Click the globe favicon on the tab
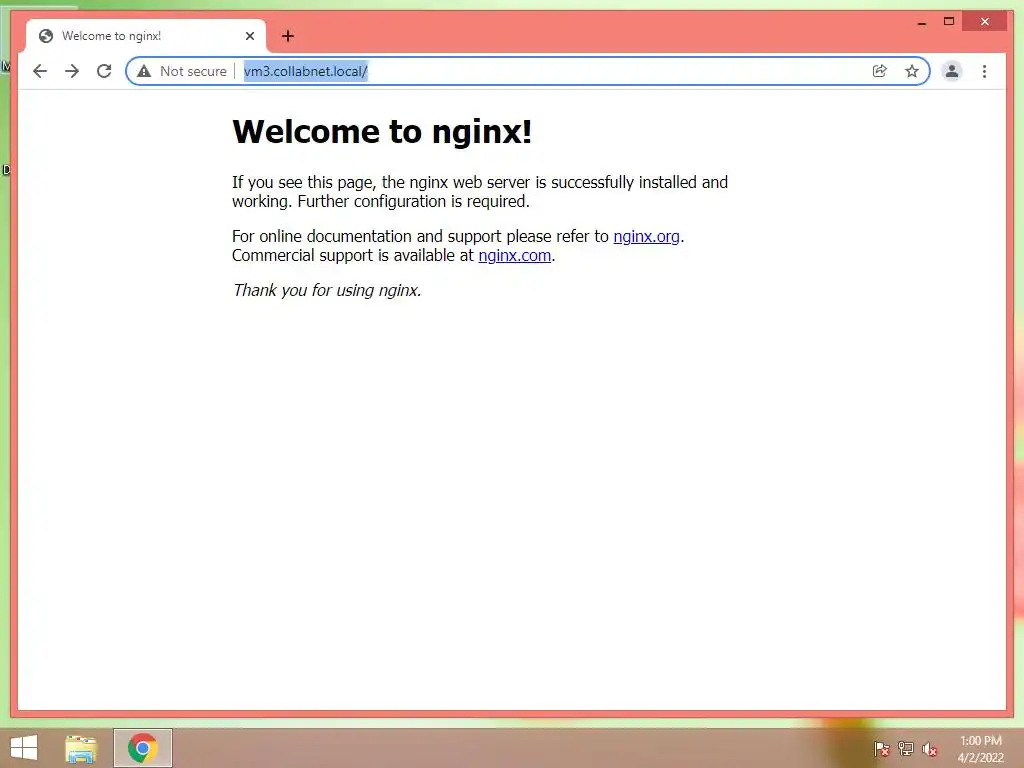This screenshot has width=1024, height=768. 46,36
